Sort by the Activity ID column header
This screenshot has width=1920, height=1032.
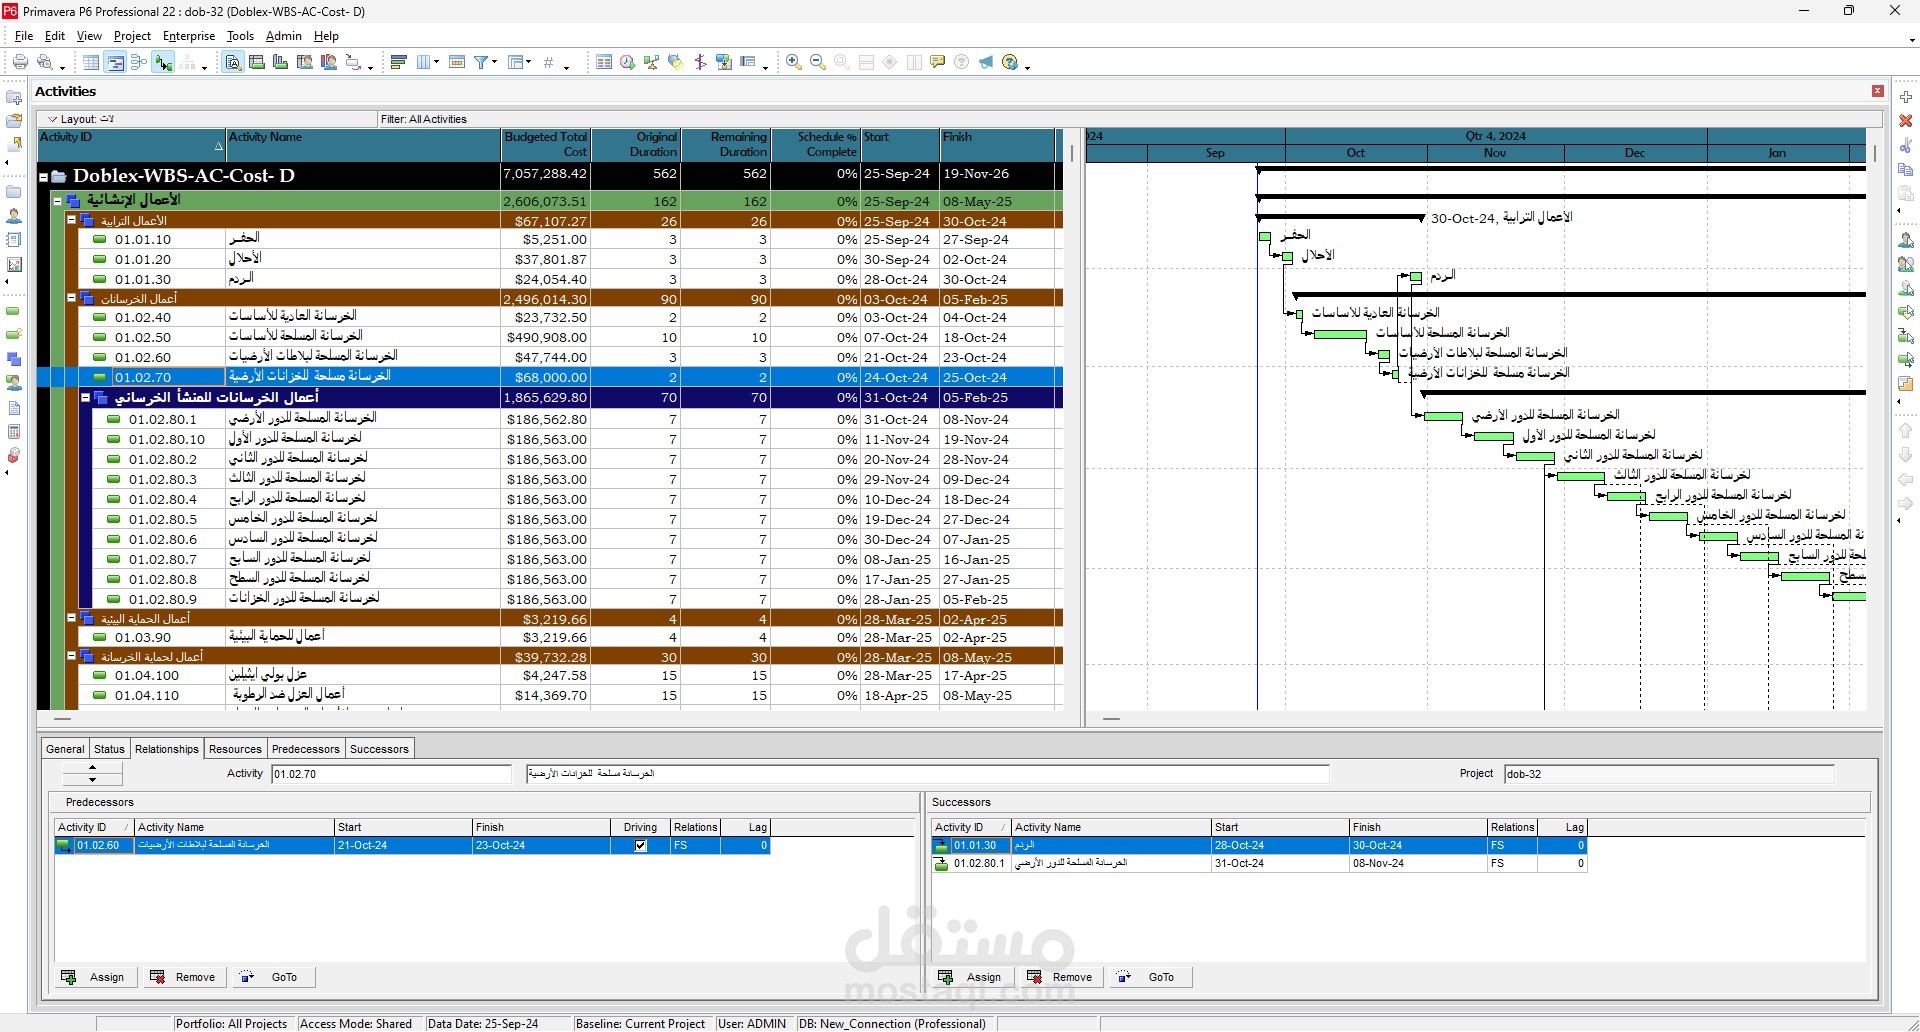coord(132,144)
